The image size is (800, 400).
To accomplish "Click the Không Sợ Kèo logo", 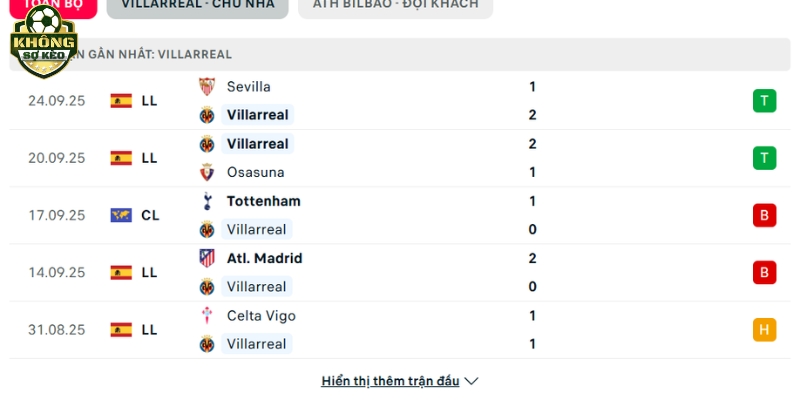I will [x=44, y=42].
